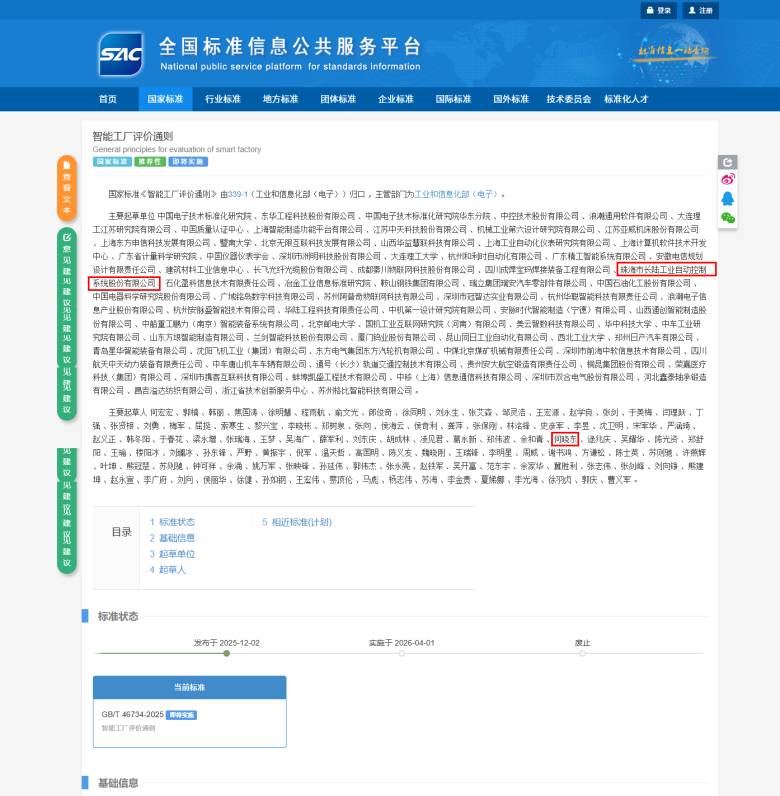The height and width of the screenshot is (796, 780).
Task: Share page to Sina Weibo
Action: [728, 180]
